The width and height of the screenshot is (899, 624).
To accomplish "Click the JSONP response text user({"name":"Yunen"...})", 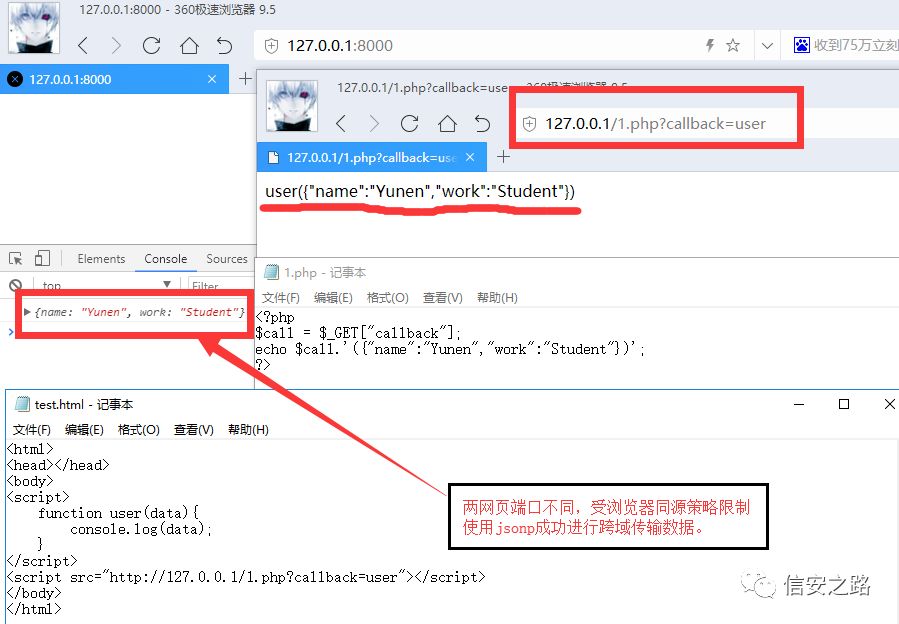I will click(420, 191).
